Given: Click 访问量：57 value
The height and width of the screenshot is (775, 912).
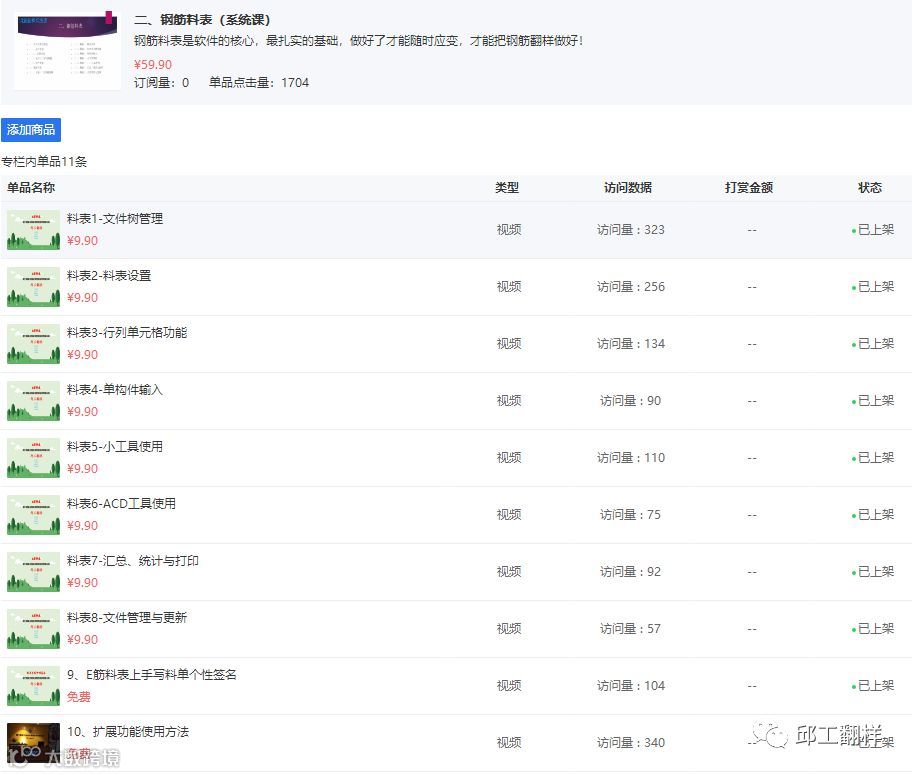Looking at the screenshot, I should tap(630, 629).
